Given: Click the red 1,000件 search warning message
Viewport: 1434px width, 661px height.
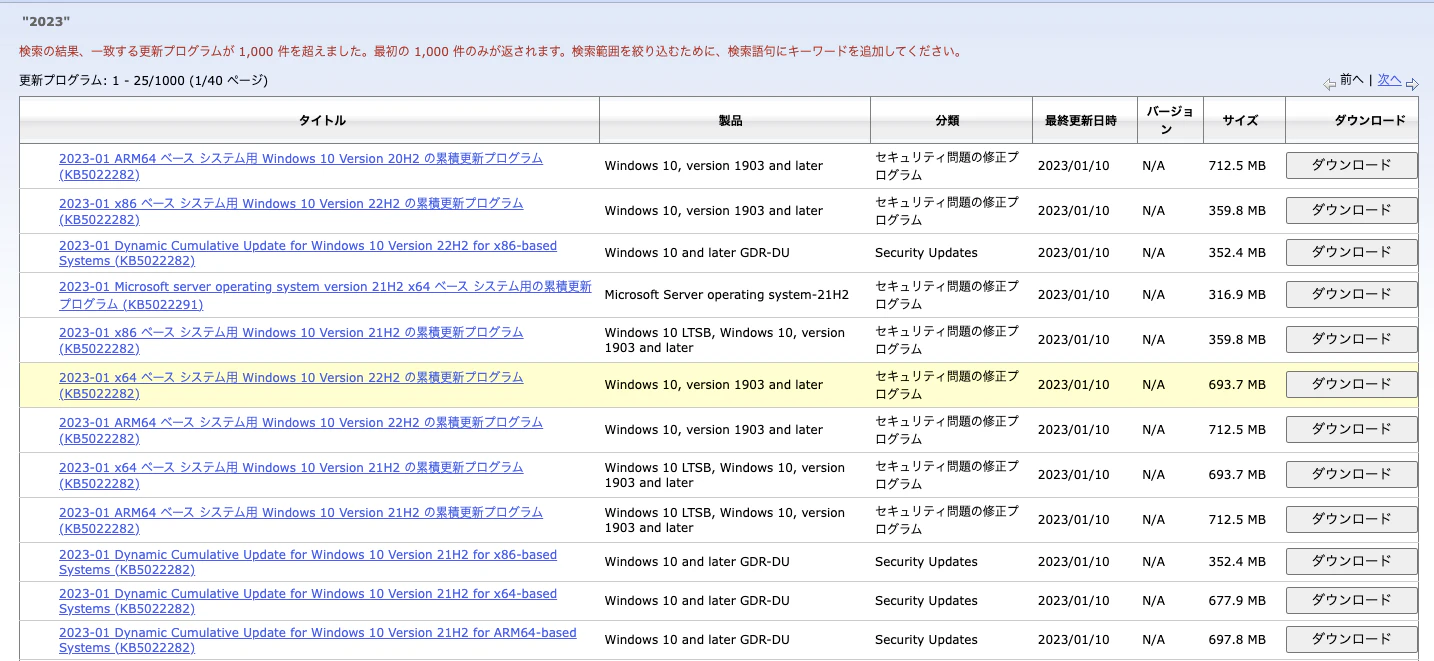Looking at the screenshot, I should [491, 51].
